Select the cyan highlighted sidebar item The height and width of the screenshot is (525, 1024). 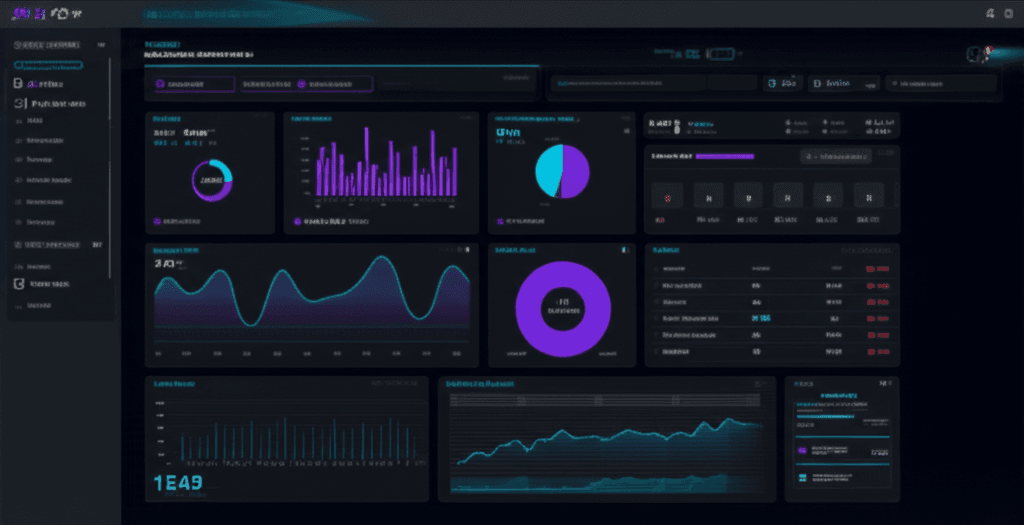[x=48, y=65]
